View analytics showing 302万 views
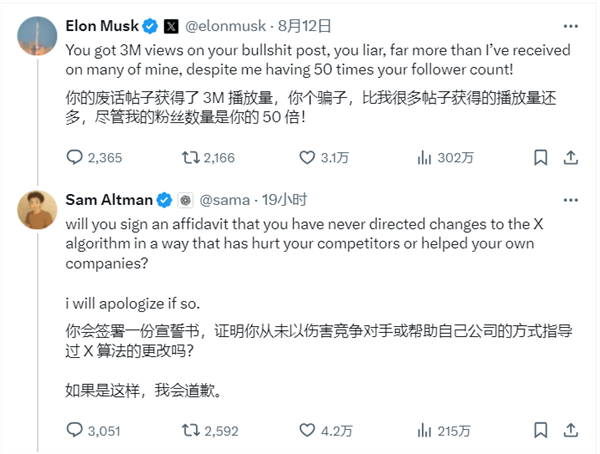The height and width of the screenshot is (454, 600). point(424,156)
